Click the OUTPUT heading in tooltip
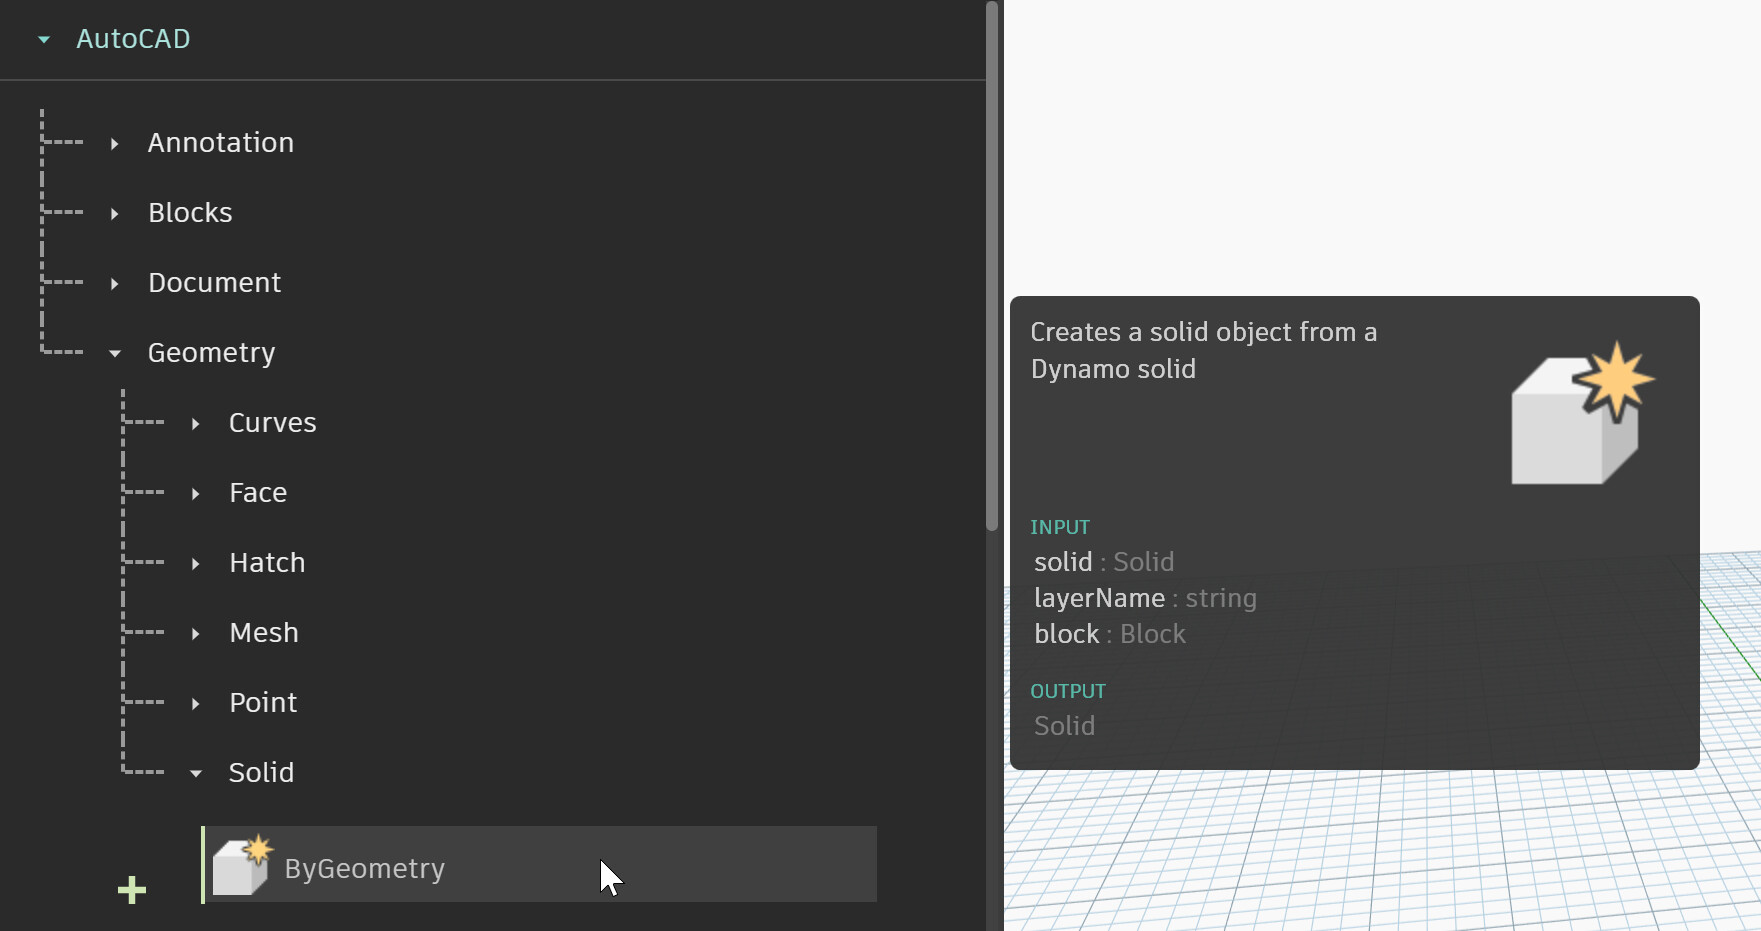Viewport: 1761px width, 931px height. pyautogui.click(x=1068, y=691)
